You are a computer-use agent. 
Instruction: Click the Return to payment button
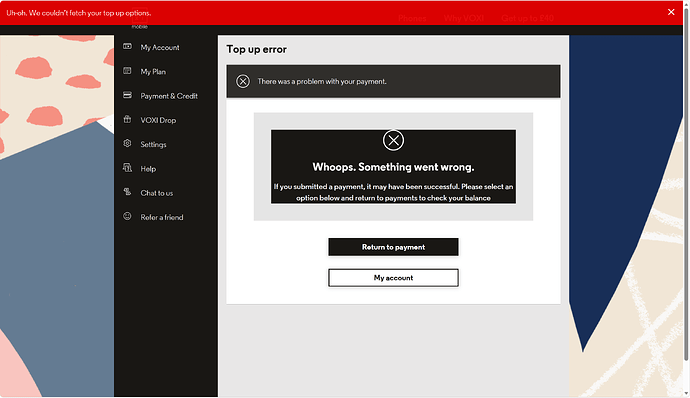point(393,247)
